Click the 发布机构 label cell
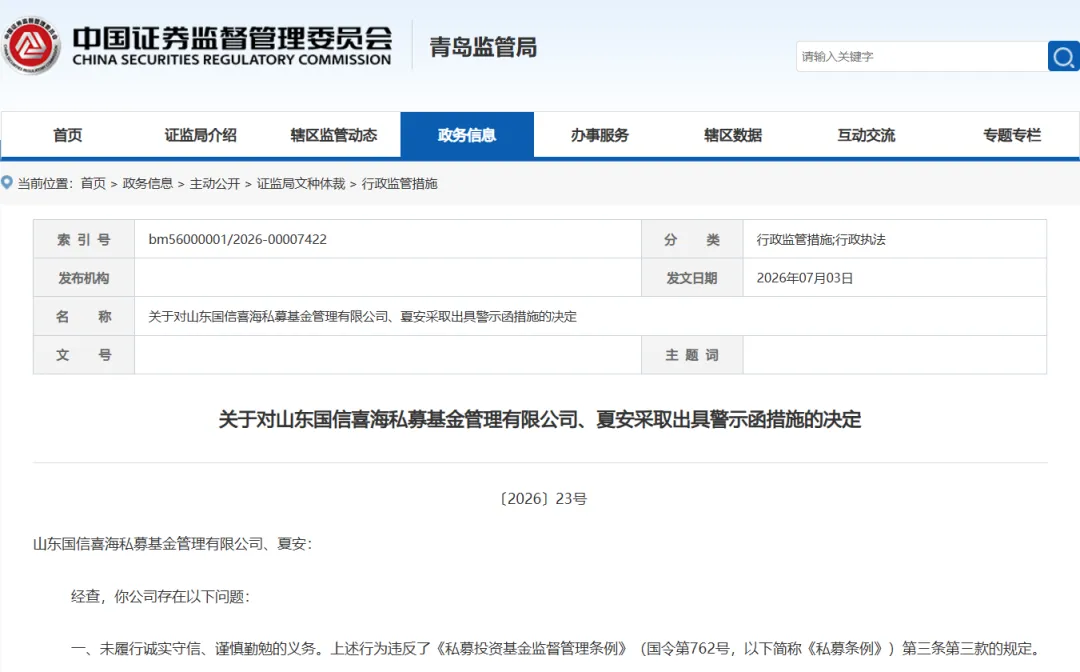 [x=84, y=278]
